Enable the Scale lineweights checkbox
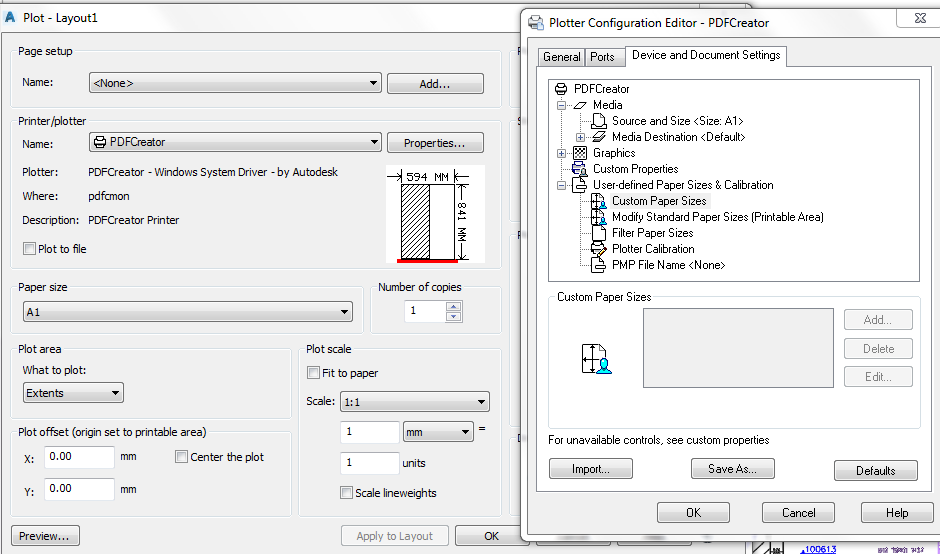The image size is (940, 554). pyautogui.click(x=346, y=492)
